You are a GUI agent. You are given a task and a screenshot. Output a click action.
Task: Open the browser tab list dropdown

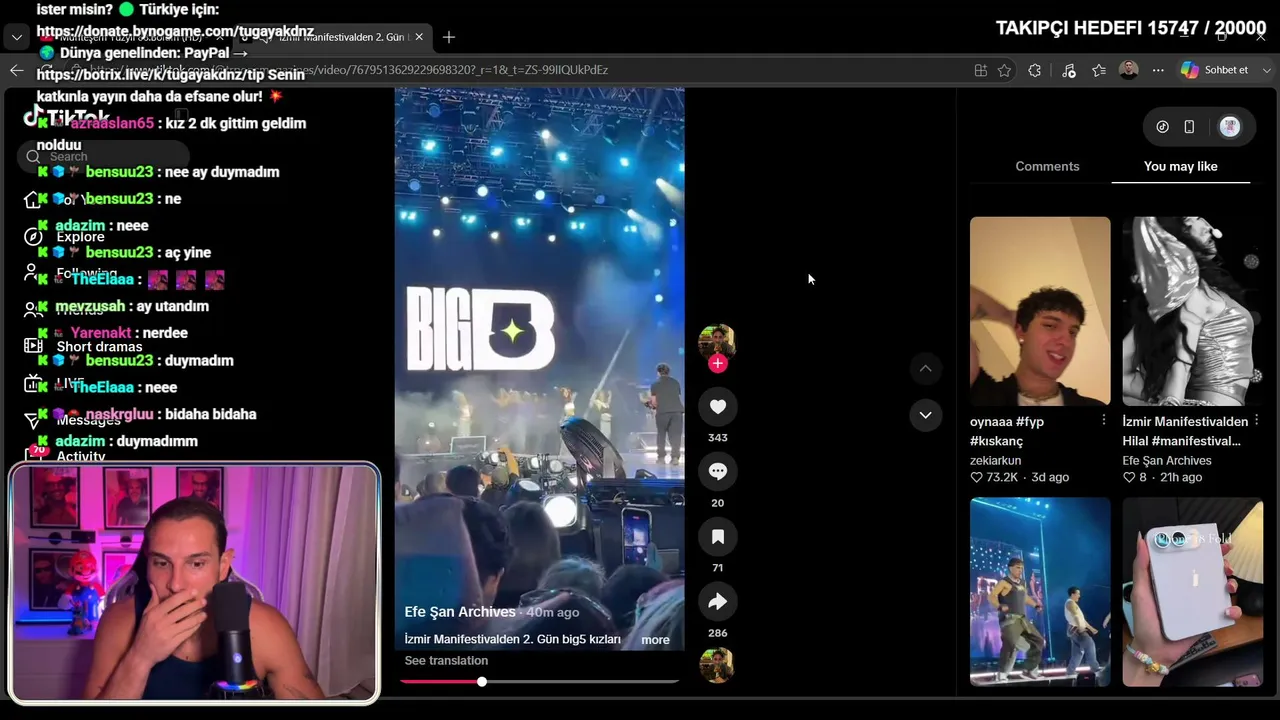(x=16, y=37)
